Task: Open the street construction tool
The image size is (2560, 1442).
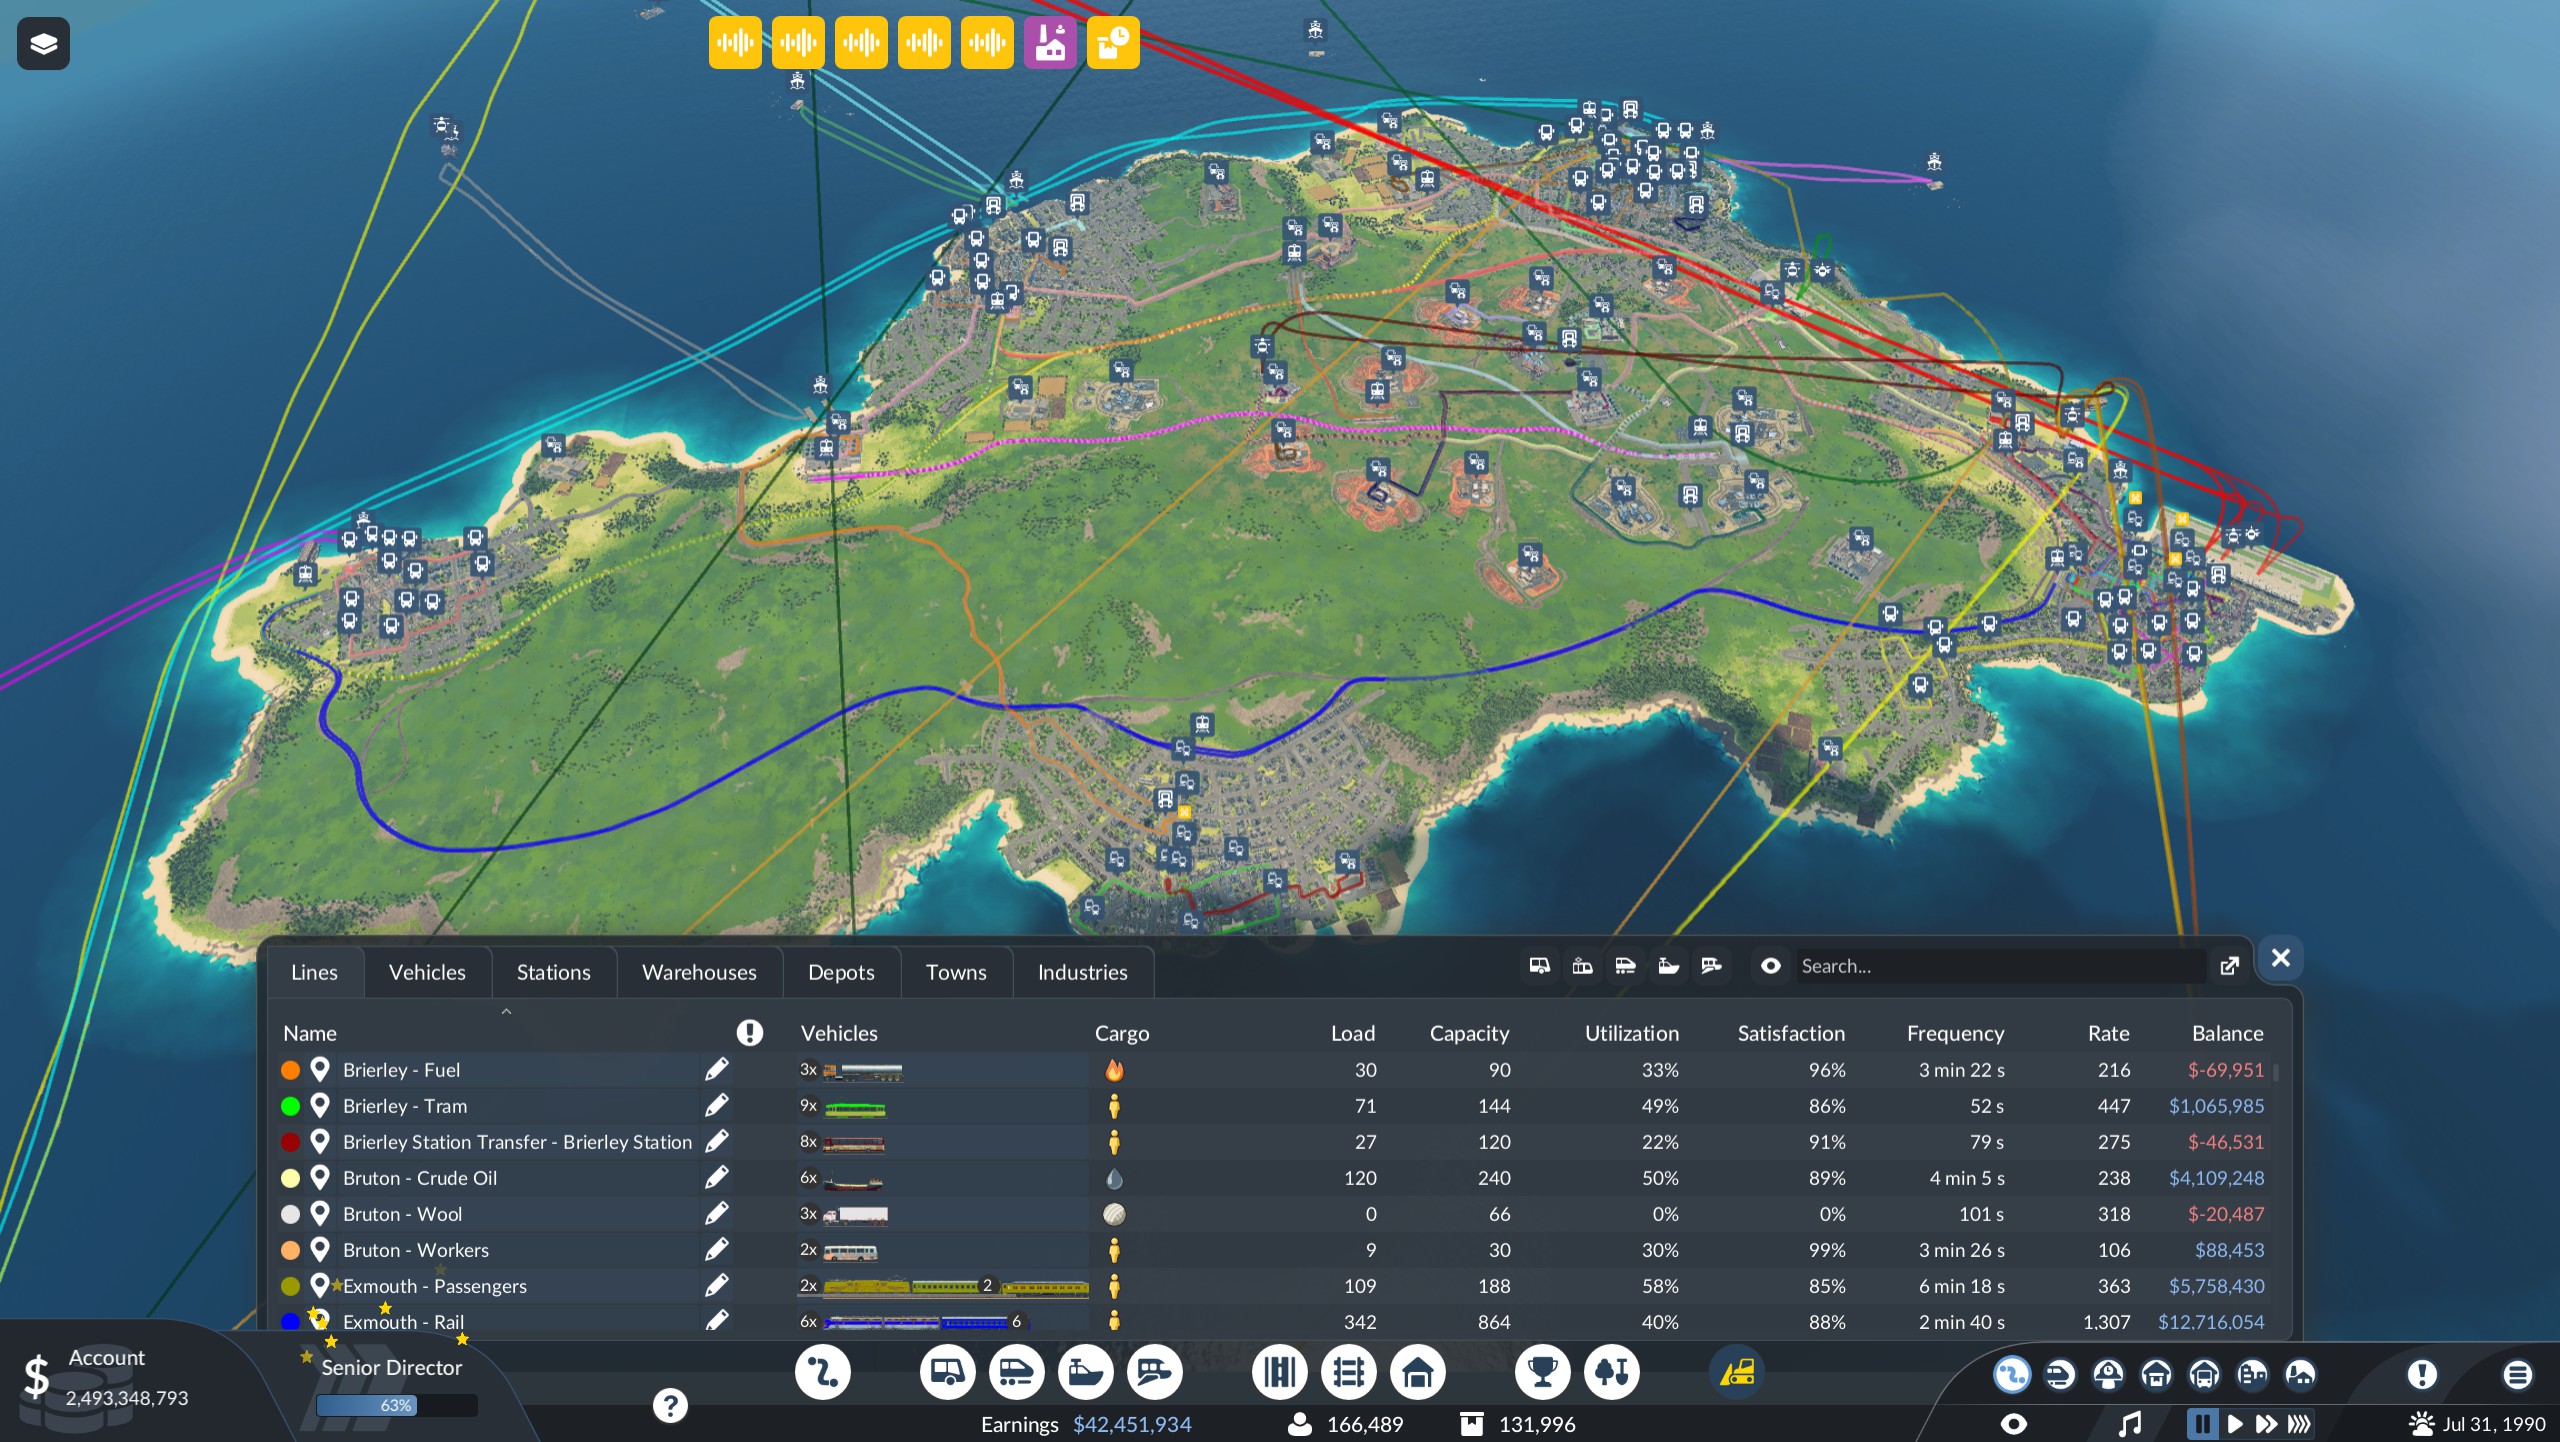Action: (x=1279, y=1372)
